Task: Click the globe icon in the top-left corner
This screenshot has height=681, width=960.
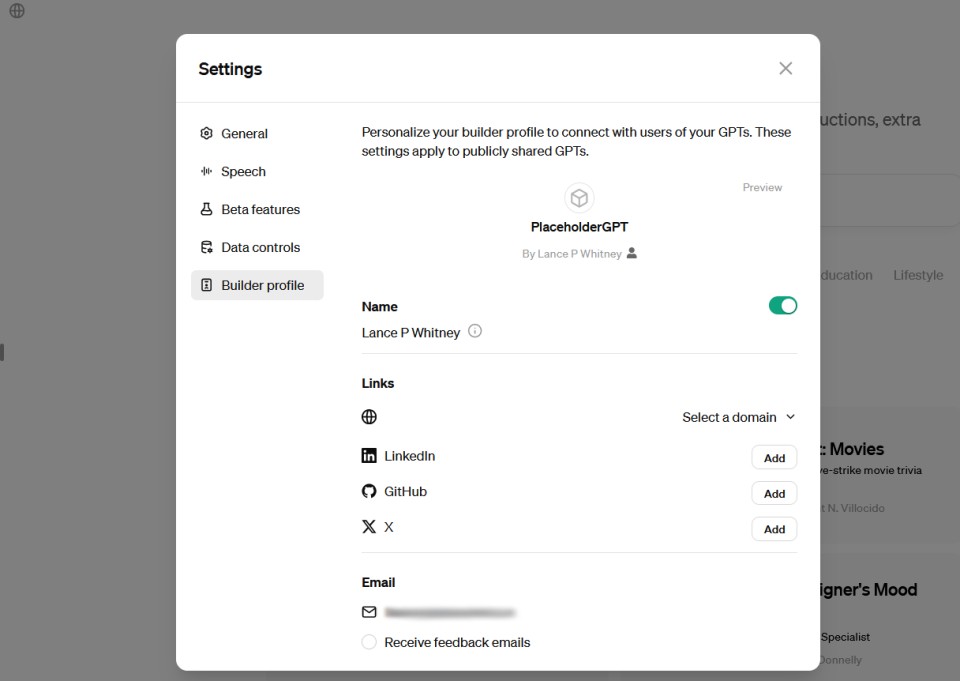Action: click(x=17, y=11)
